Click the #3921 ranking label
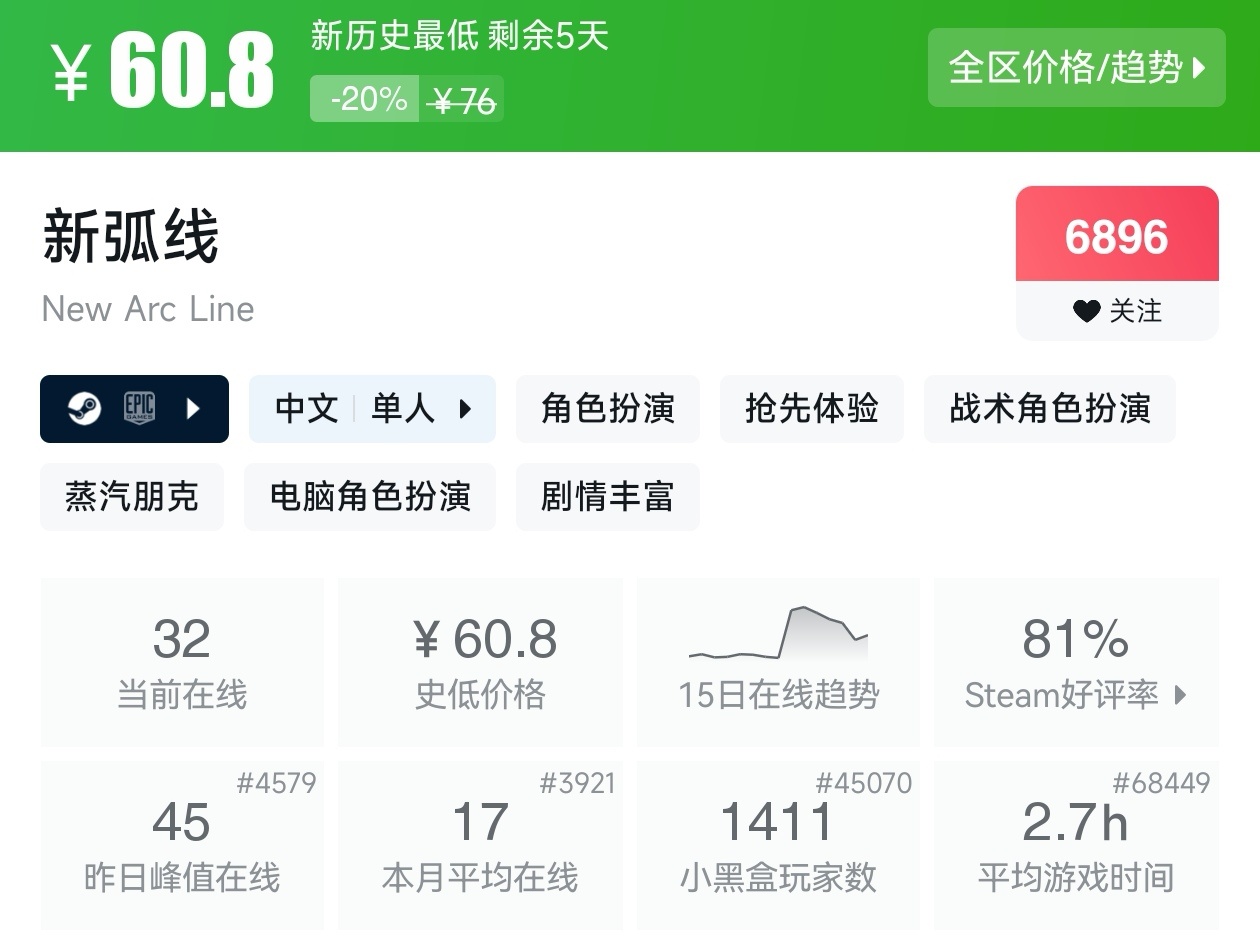The height and width of the screenshot is (939, 1260). pos(578,783)
